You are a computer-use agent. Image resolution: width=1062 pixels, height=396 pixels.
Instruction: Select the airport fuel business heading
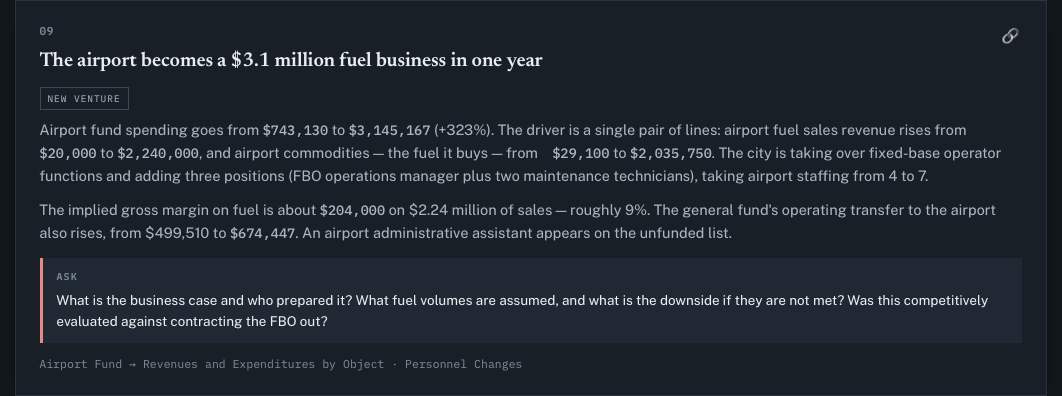tap(291, 60)
